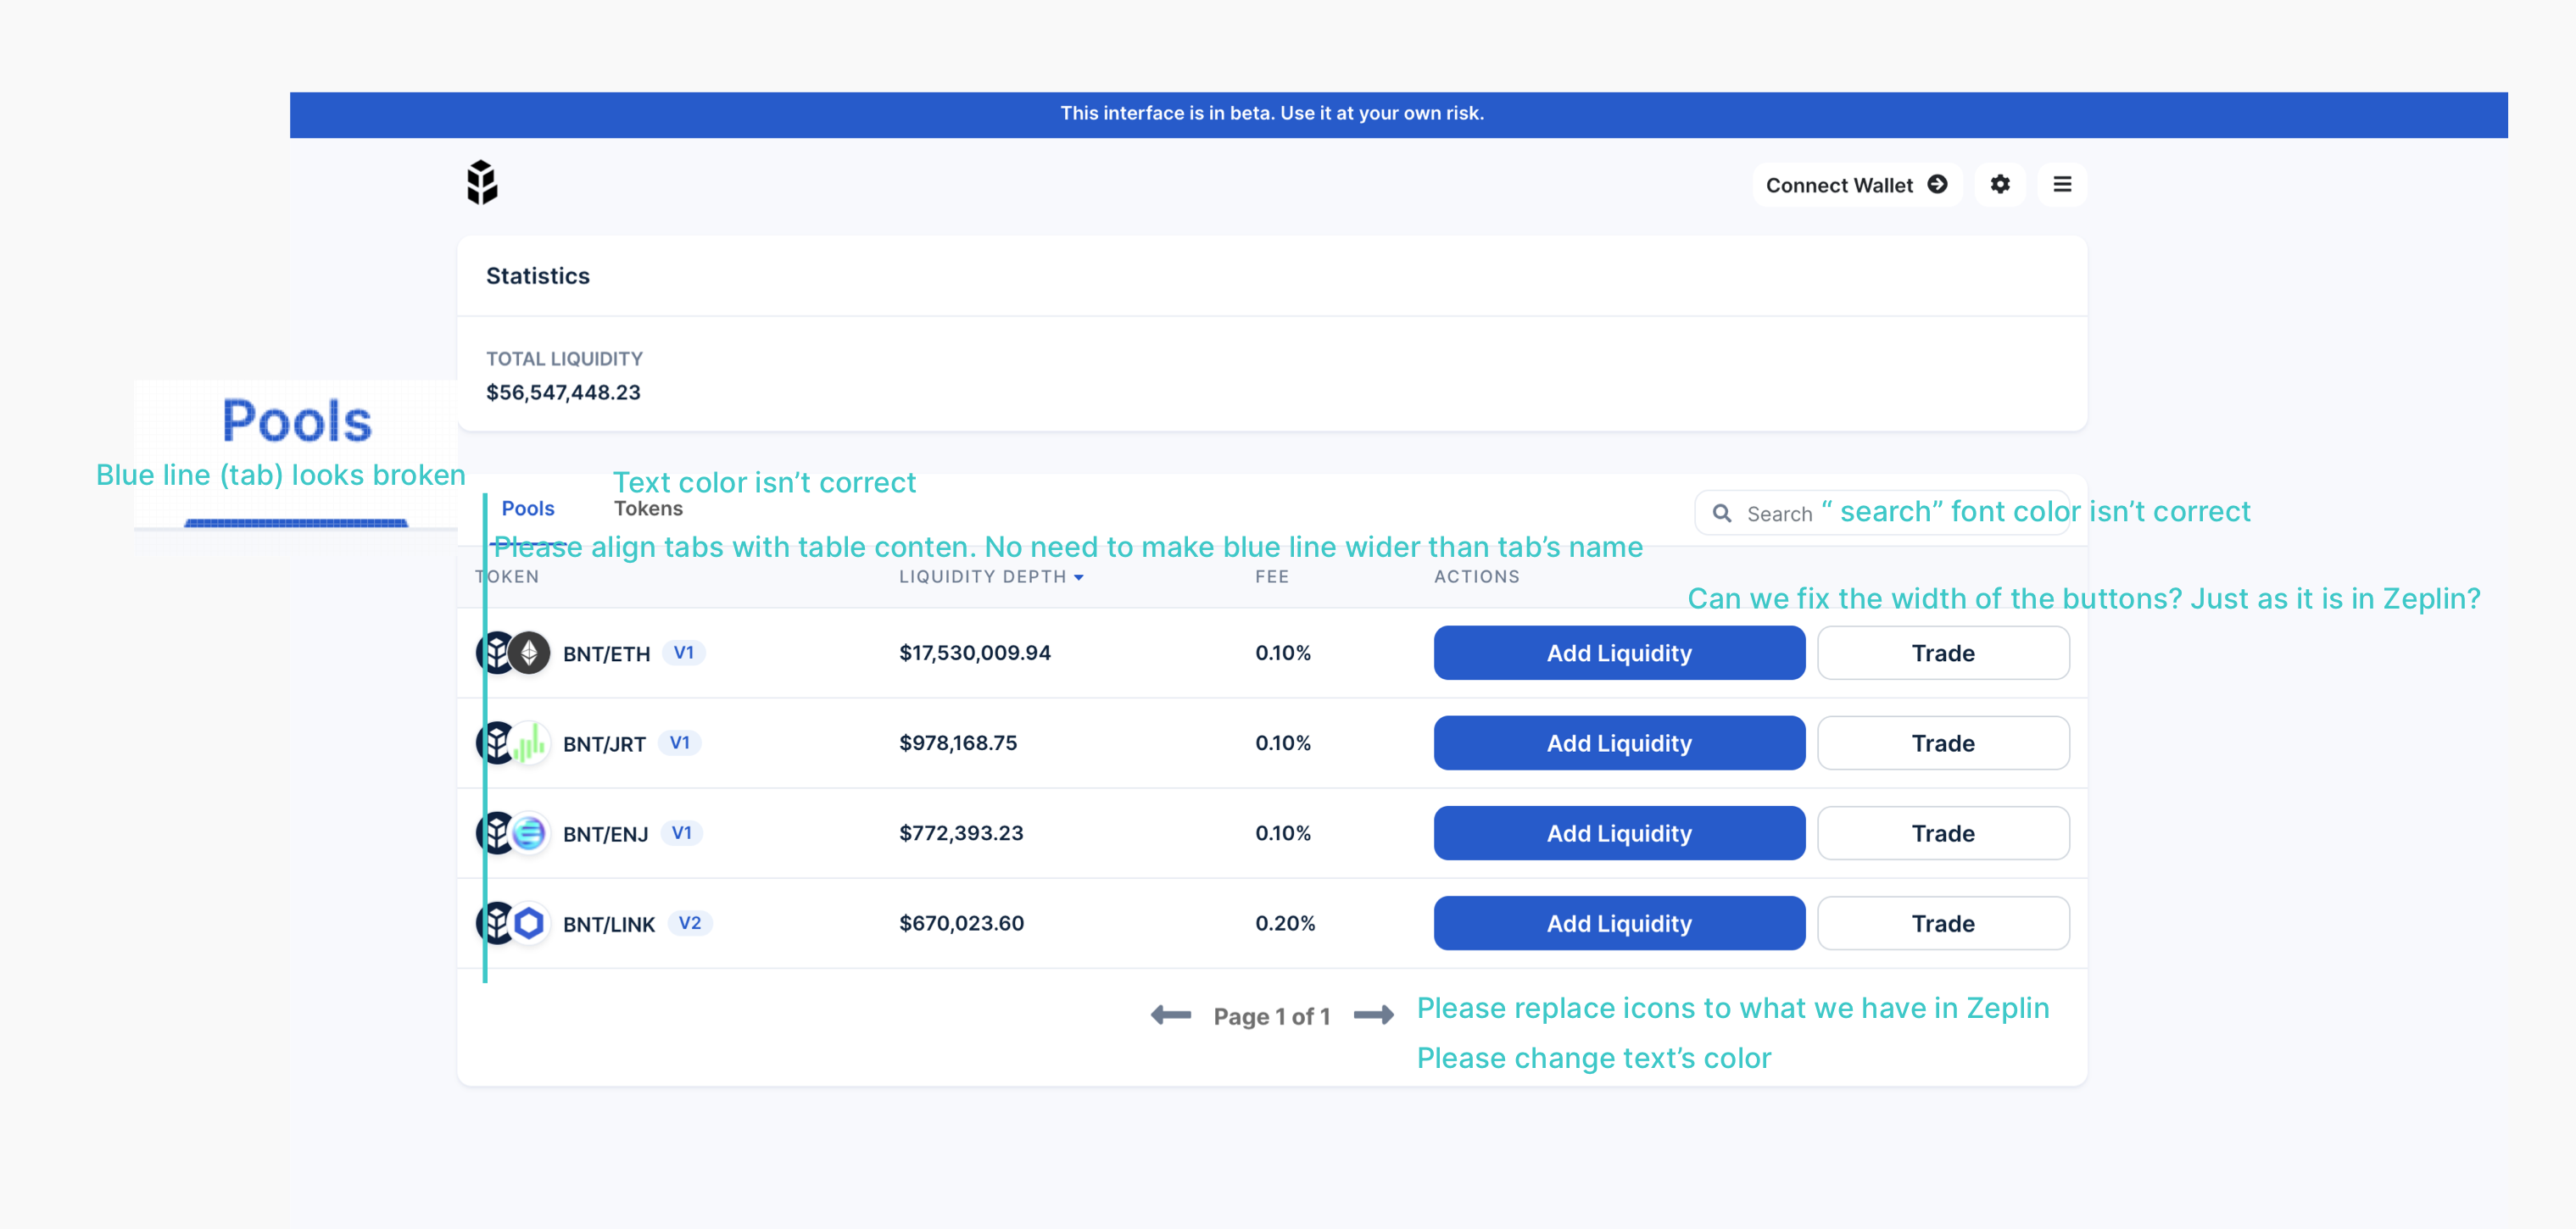Click the arrow icon inside Connect Wallet
This screenshot has width=2576, height=1229.
pyautogui.click(x=1938, y=184)
